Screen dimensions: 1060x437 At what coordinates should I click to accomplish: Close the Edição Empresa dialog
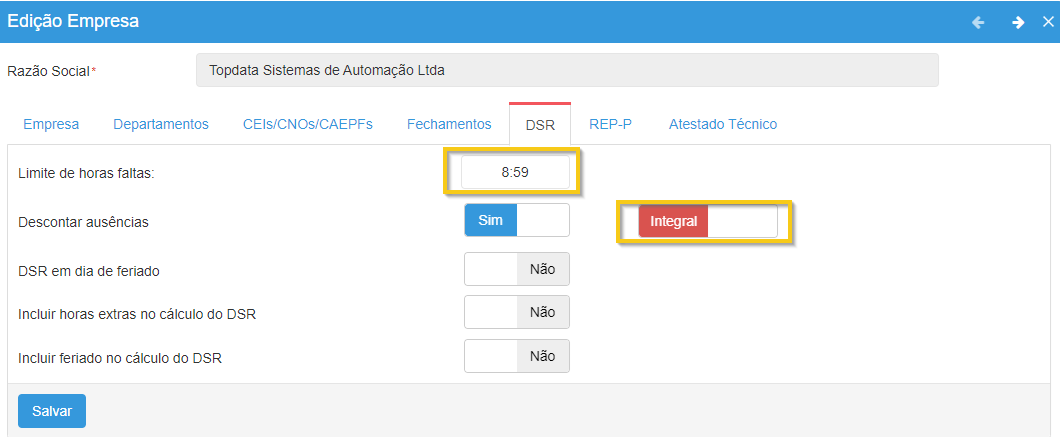pos(1047,22)
